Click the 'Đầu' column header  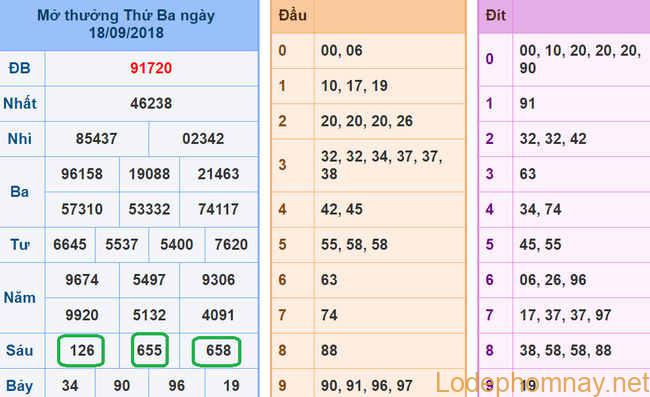(293, 15)
